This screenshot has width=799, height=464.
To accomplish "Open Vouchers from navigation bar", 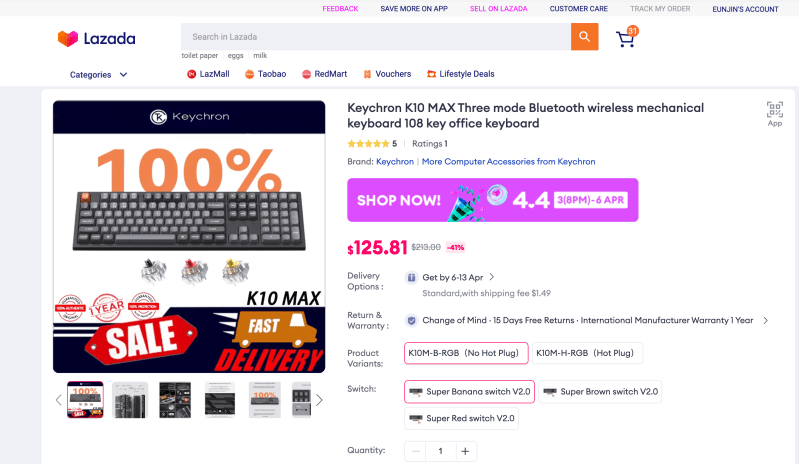I will (x=387, y=74).
